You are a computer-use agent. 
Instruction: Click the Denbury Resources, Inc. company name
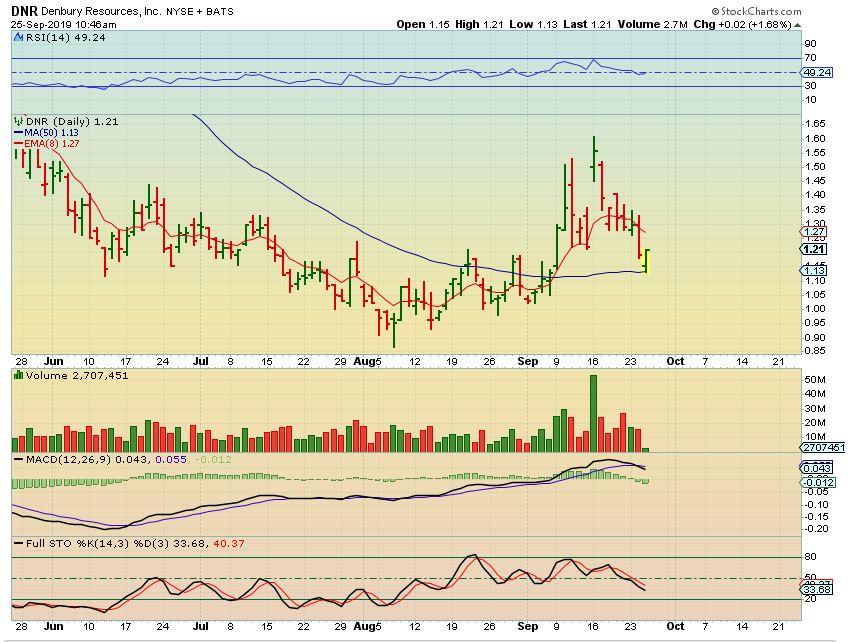tap(100, 11)
